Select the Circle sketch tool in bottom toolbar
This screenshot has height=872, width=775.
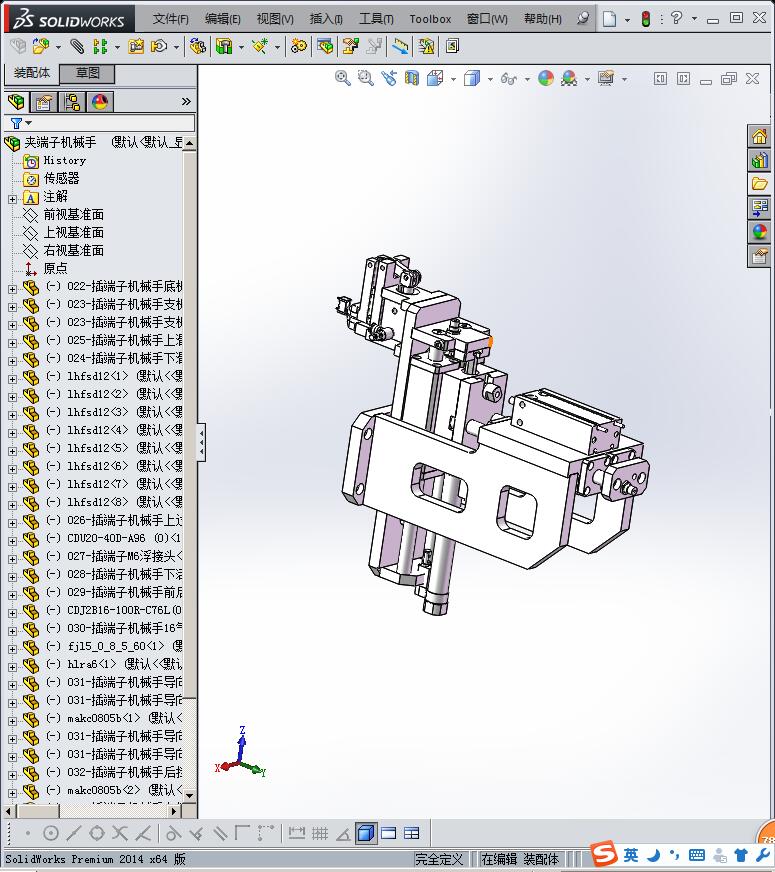click(51, 833)
